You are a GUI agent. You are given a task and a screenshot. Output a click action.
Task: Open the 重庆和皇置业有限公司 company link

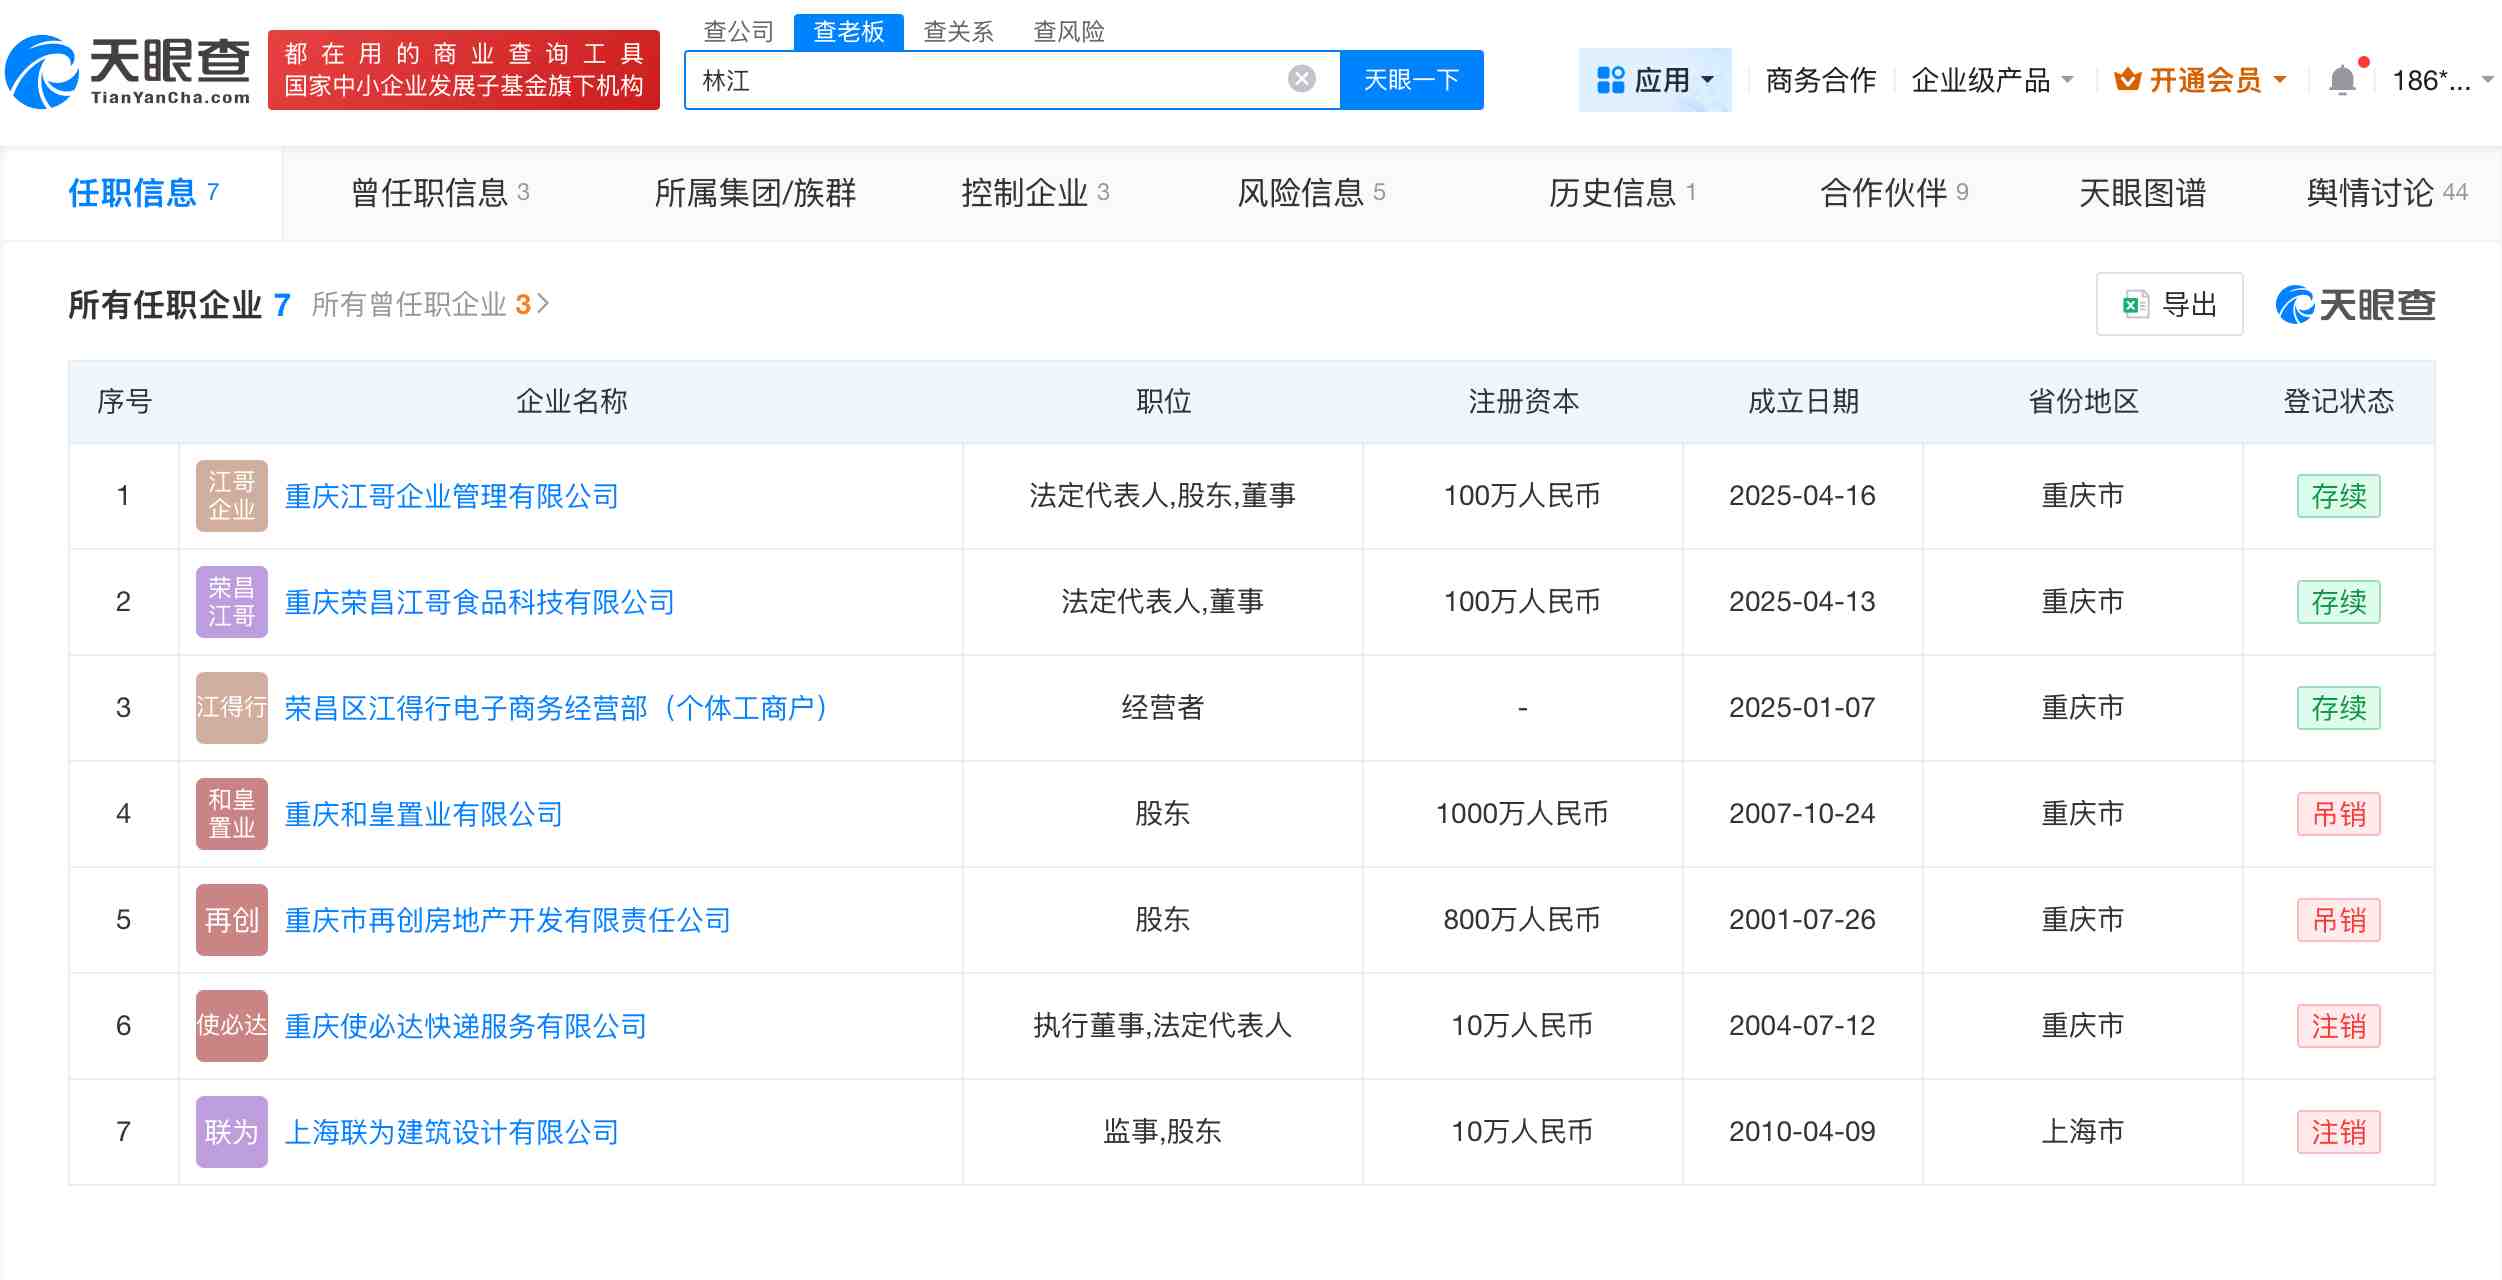[x=421, y=813]
